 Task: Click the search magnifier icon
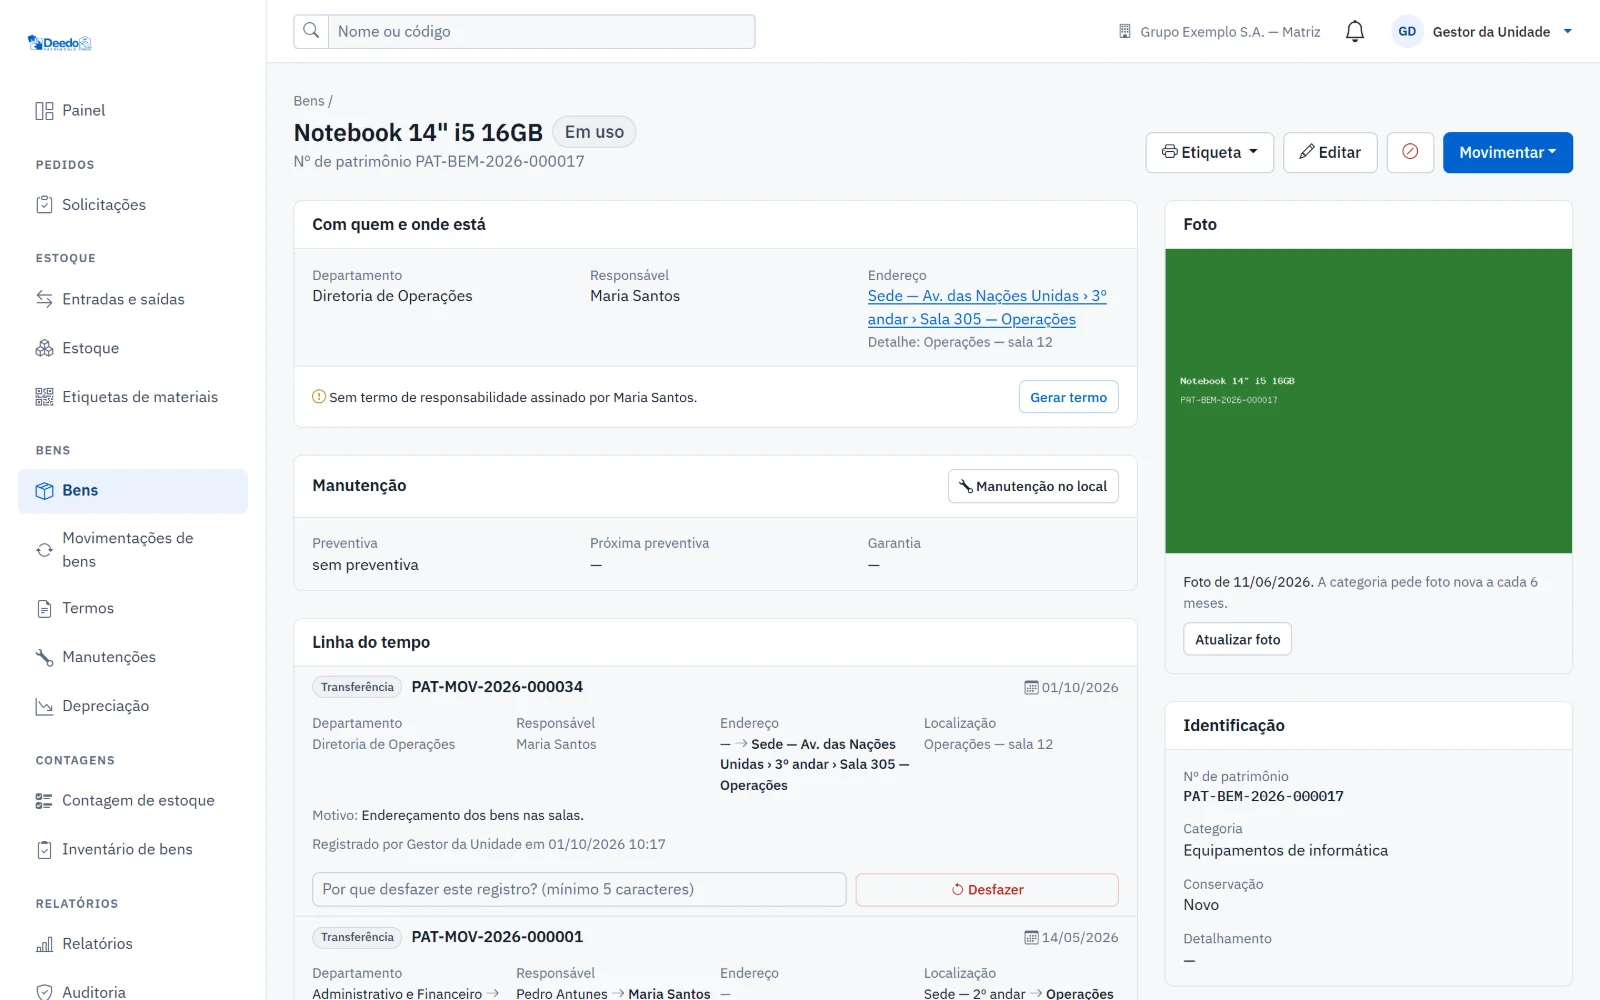click(311, 31)
